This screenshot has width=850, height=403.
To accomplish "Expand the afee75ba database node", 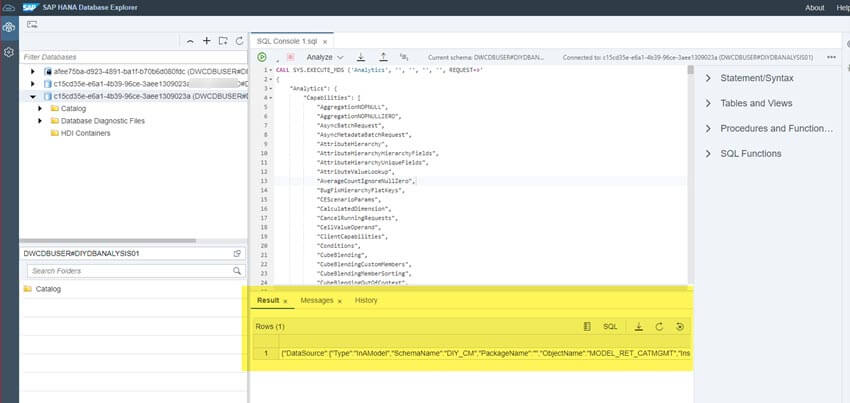I will pos(33,71).
